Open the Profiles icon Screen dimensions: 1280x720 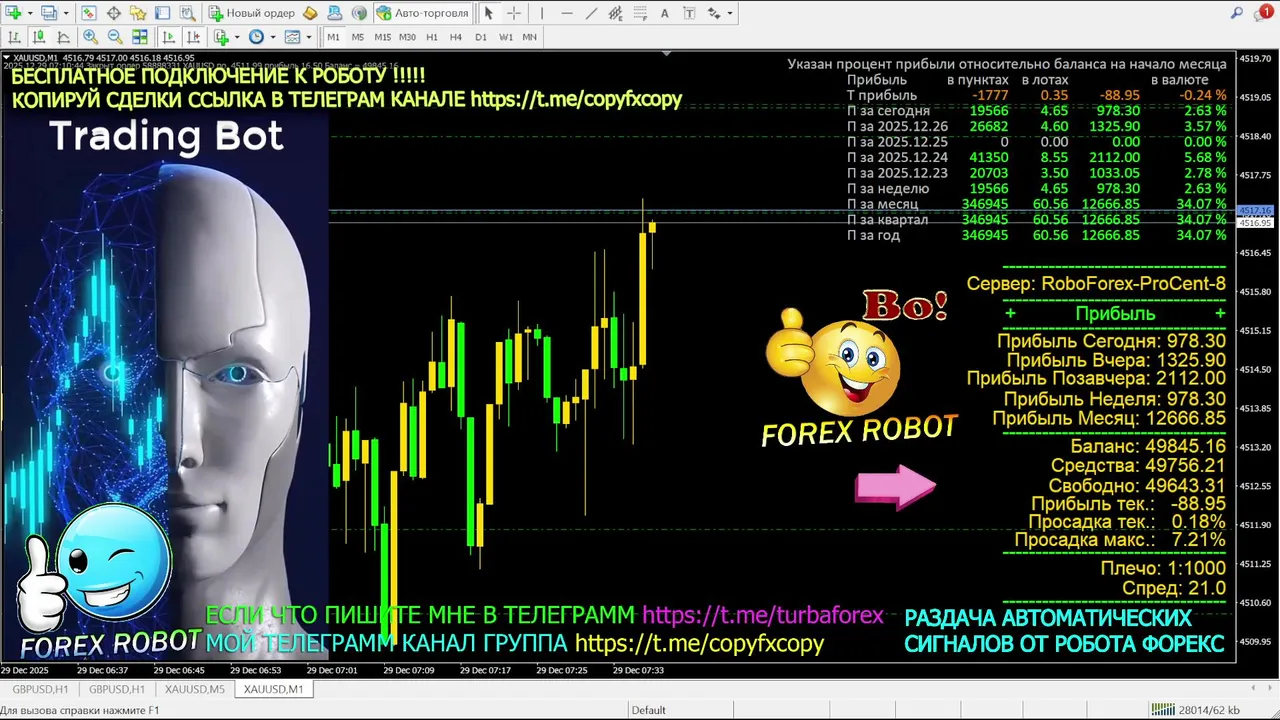[50, 13]
